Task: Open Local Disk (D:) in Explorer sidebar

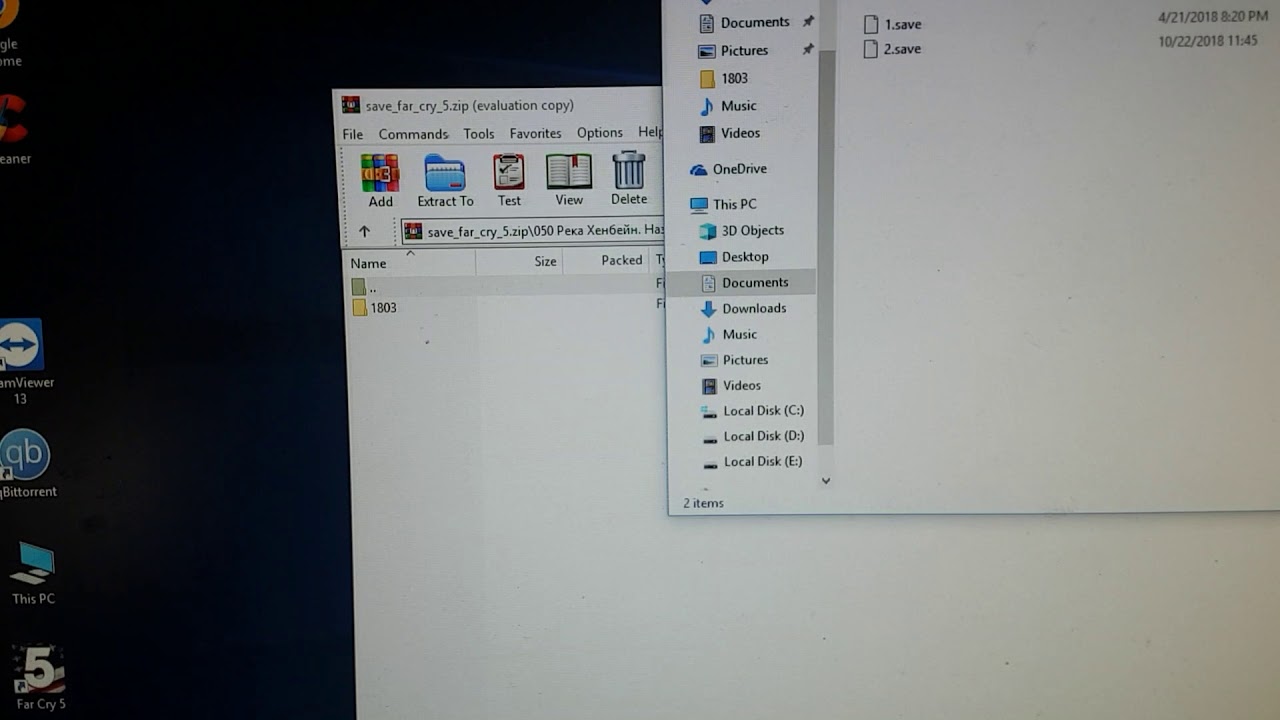Action: [752, 436]
